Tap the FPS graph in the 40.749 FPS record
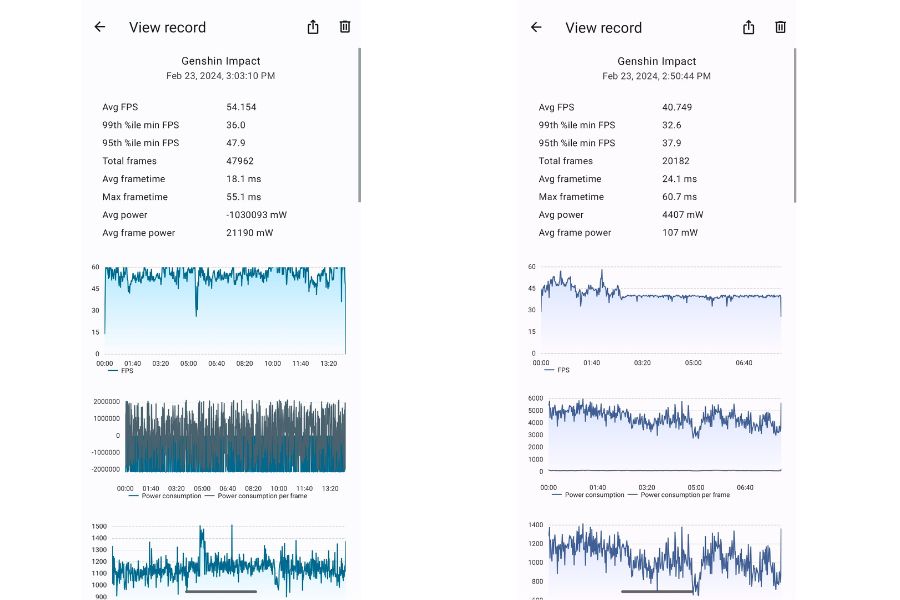Image resolution: width=900 pixels, height=600 pixels. click(660, 310)
